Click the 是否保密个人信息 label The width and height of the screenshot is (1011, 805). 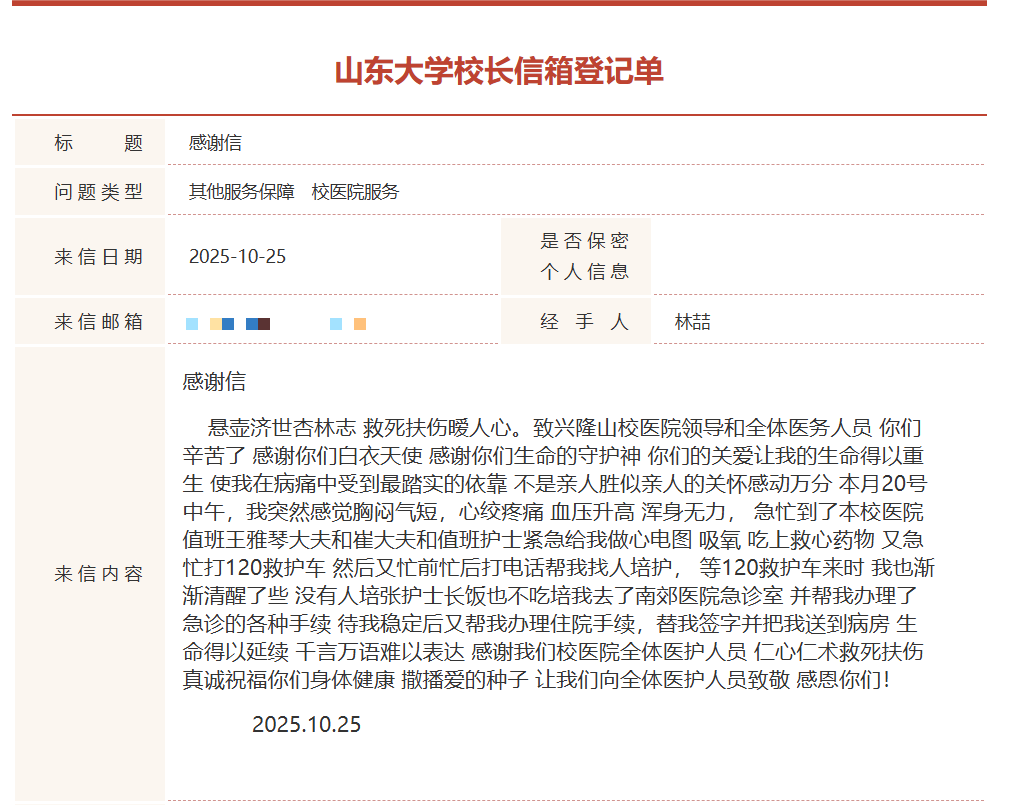pyautogui.click(x=584, y=256)
